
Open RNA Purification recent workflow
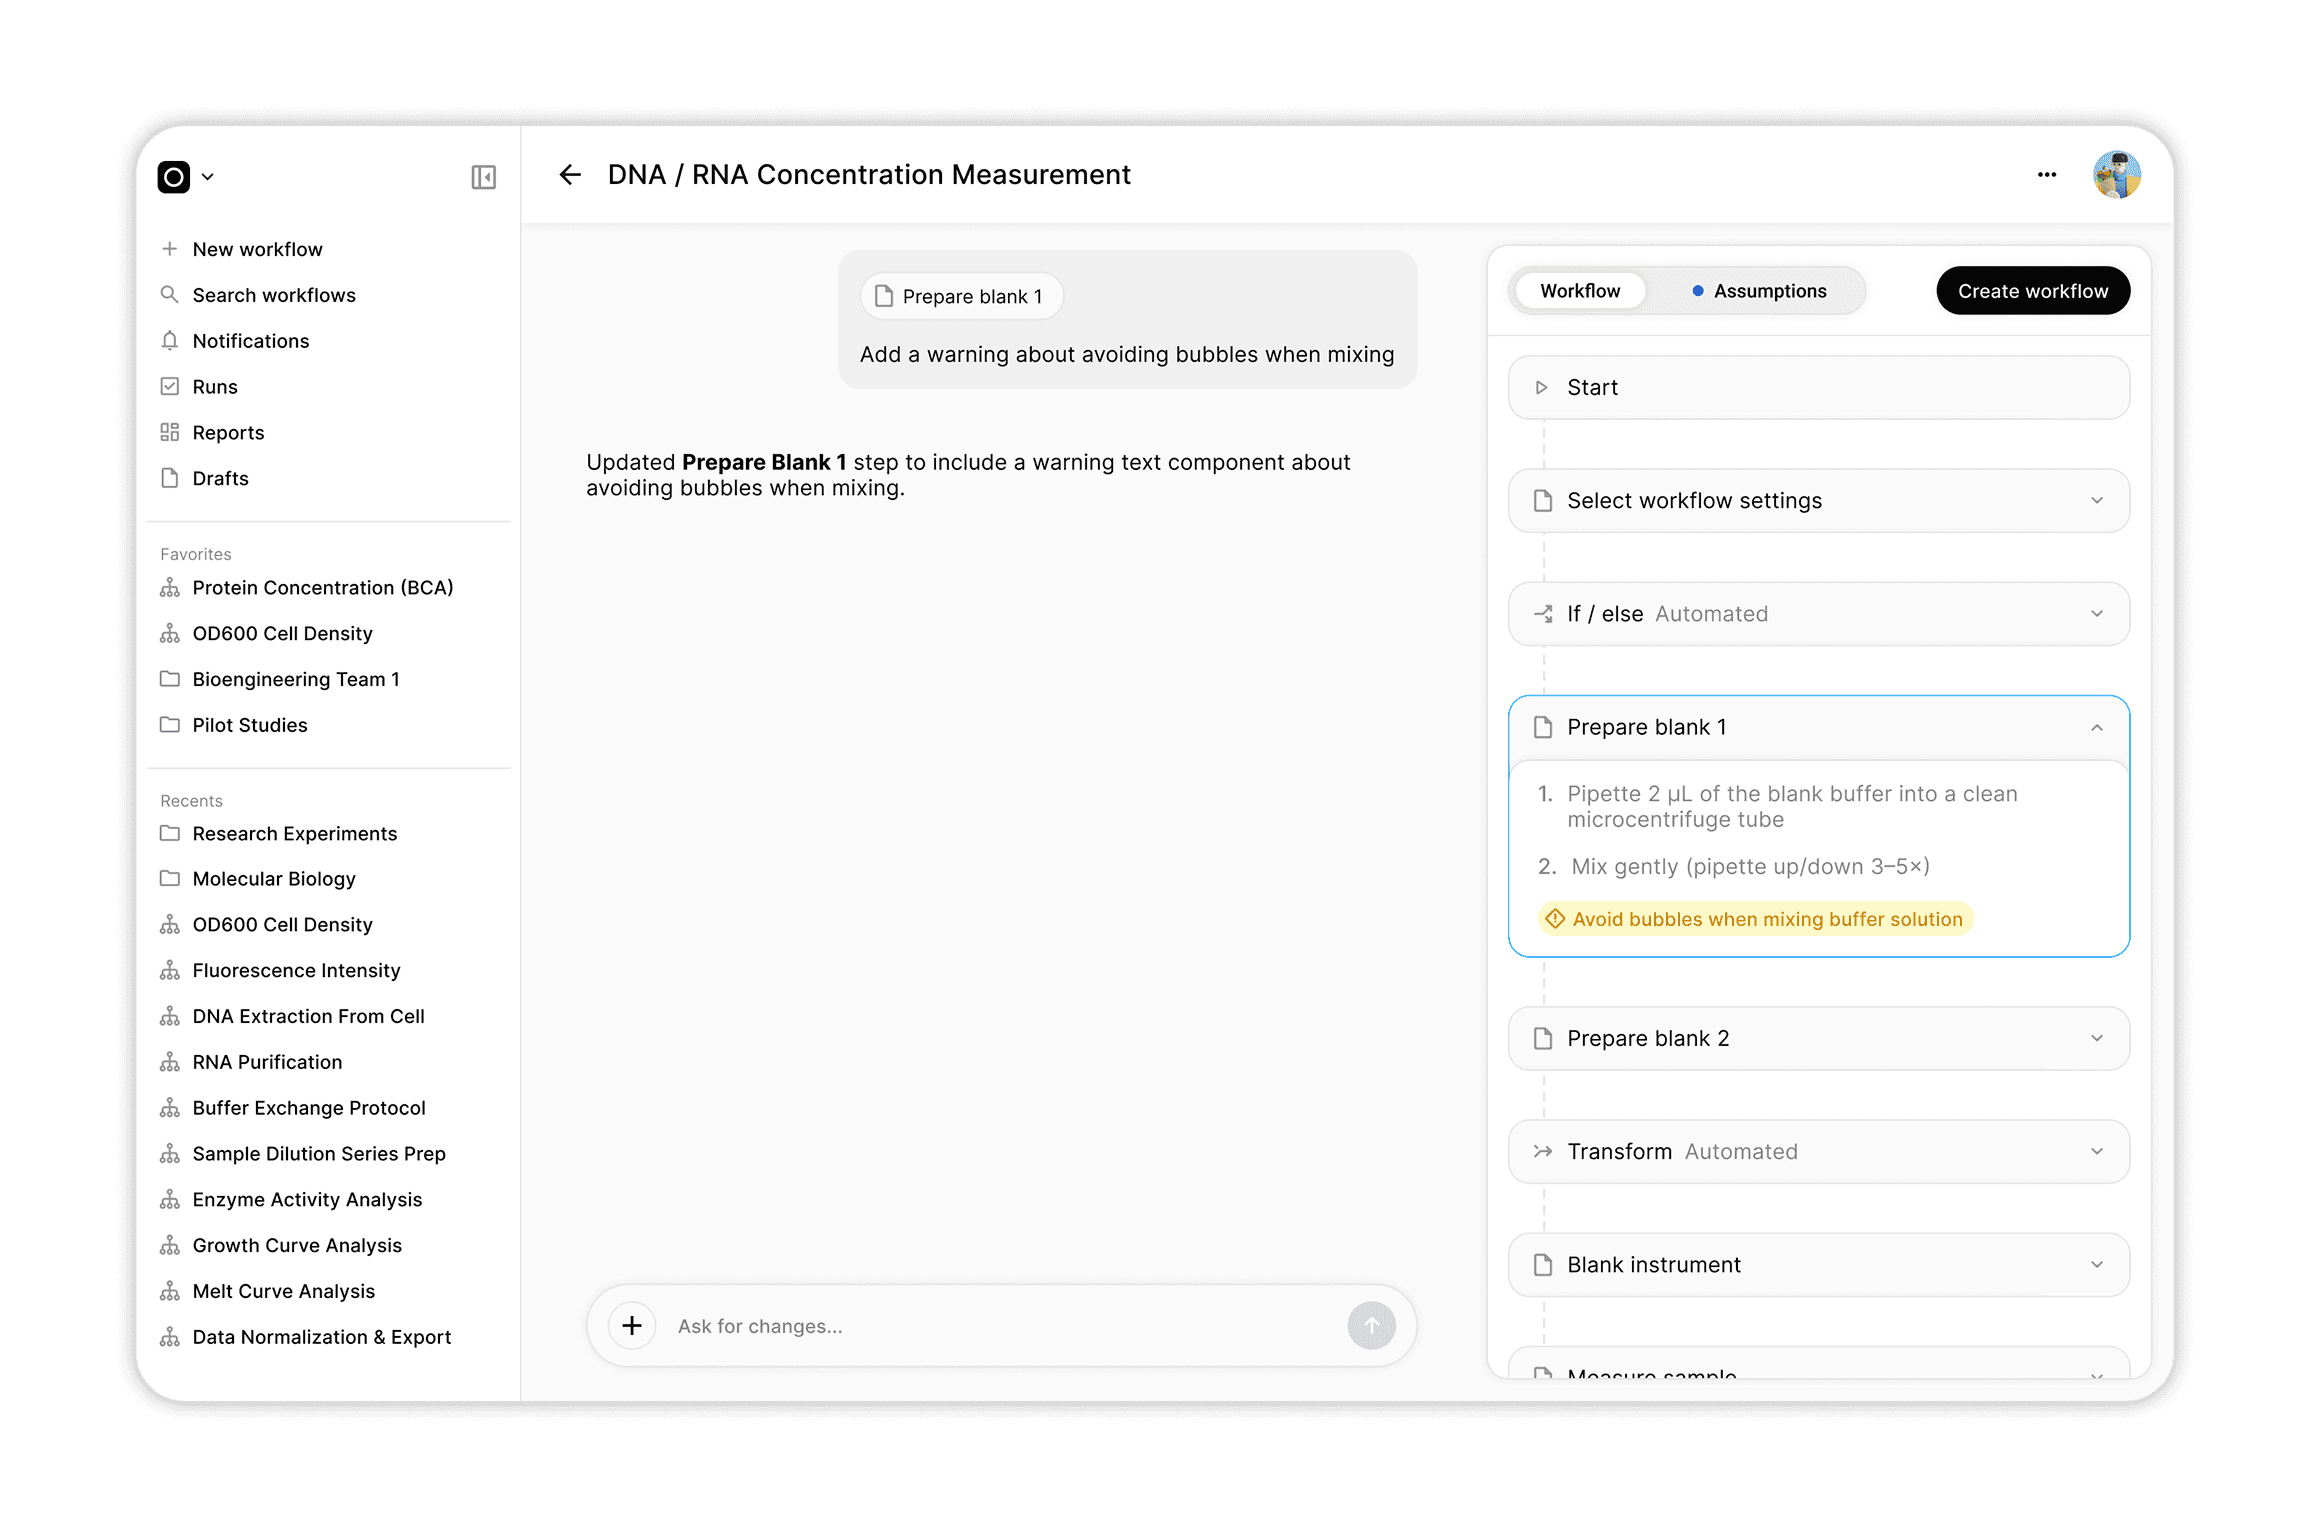tap(267, 1062)
